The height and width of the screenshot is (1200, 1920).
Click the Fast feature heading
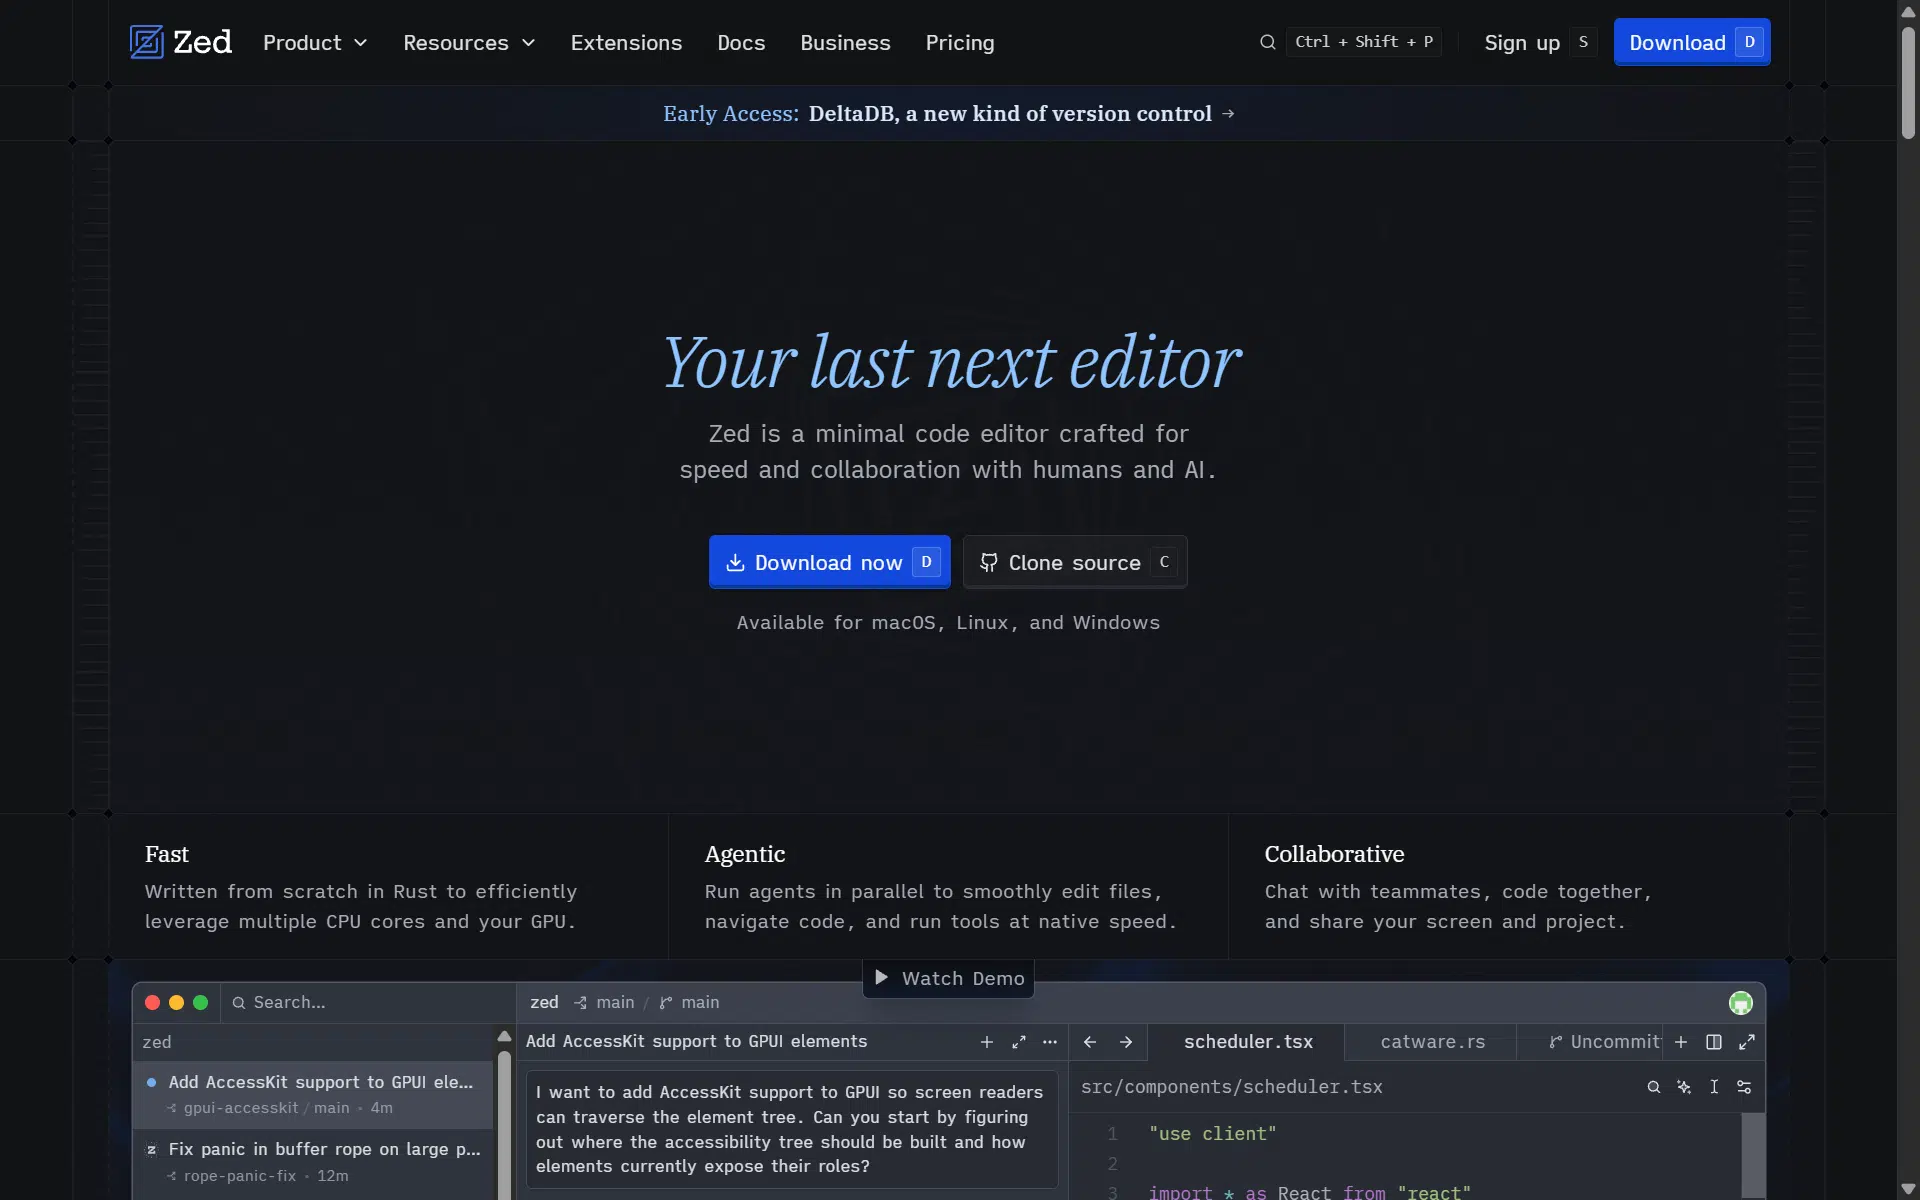[166, 854]
